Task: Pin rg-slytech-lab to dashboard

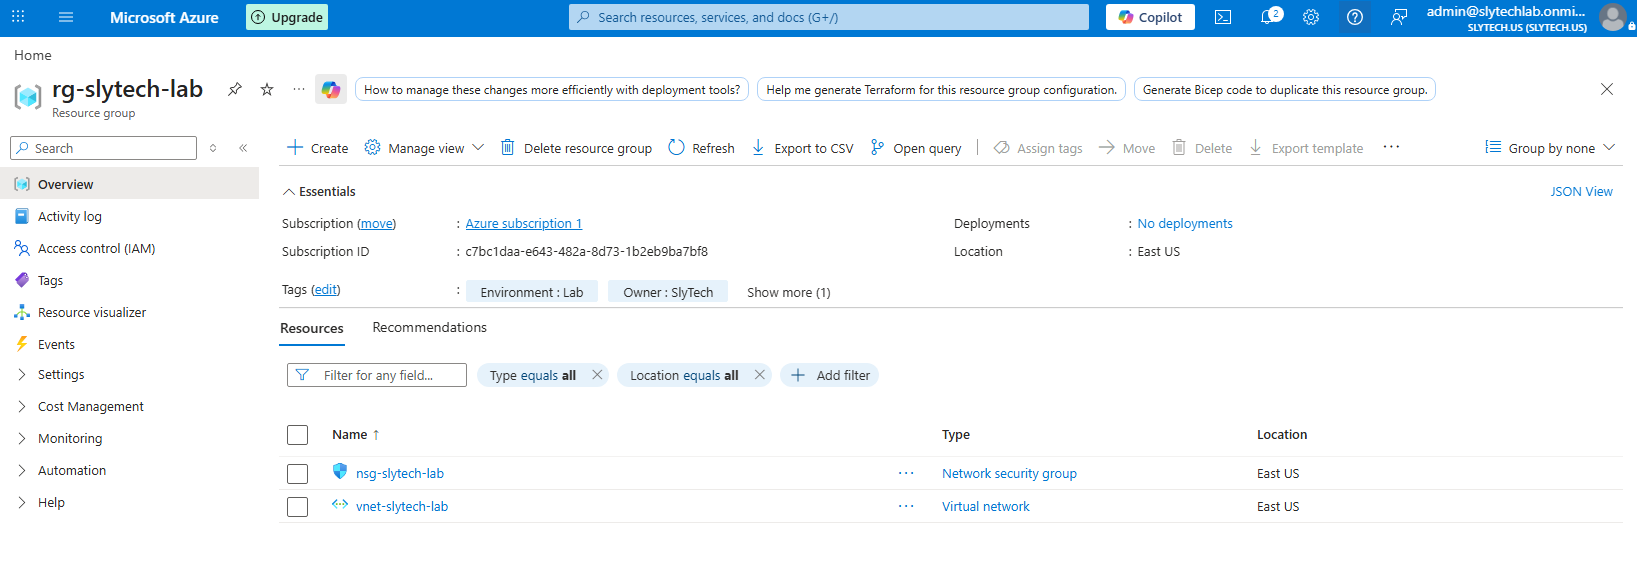Action: tap(235, 89)
